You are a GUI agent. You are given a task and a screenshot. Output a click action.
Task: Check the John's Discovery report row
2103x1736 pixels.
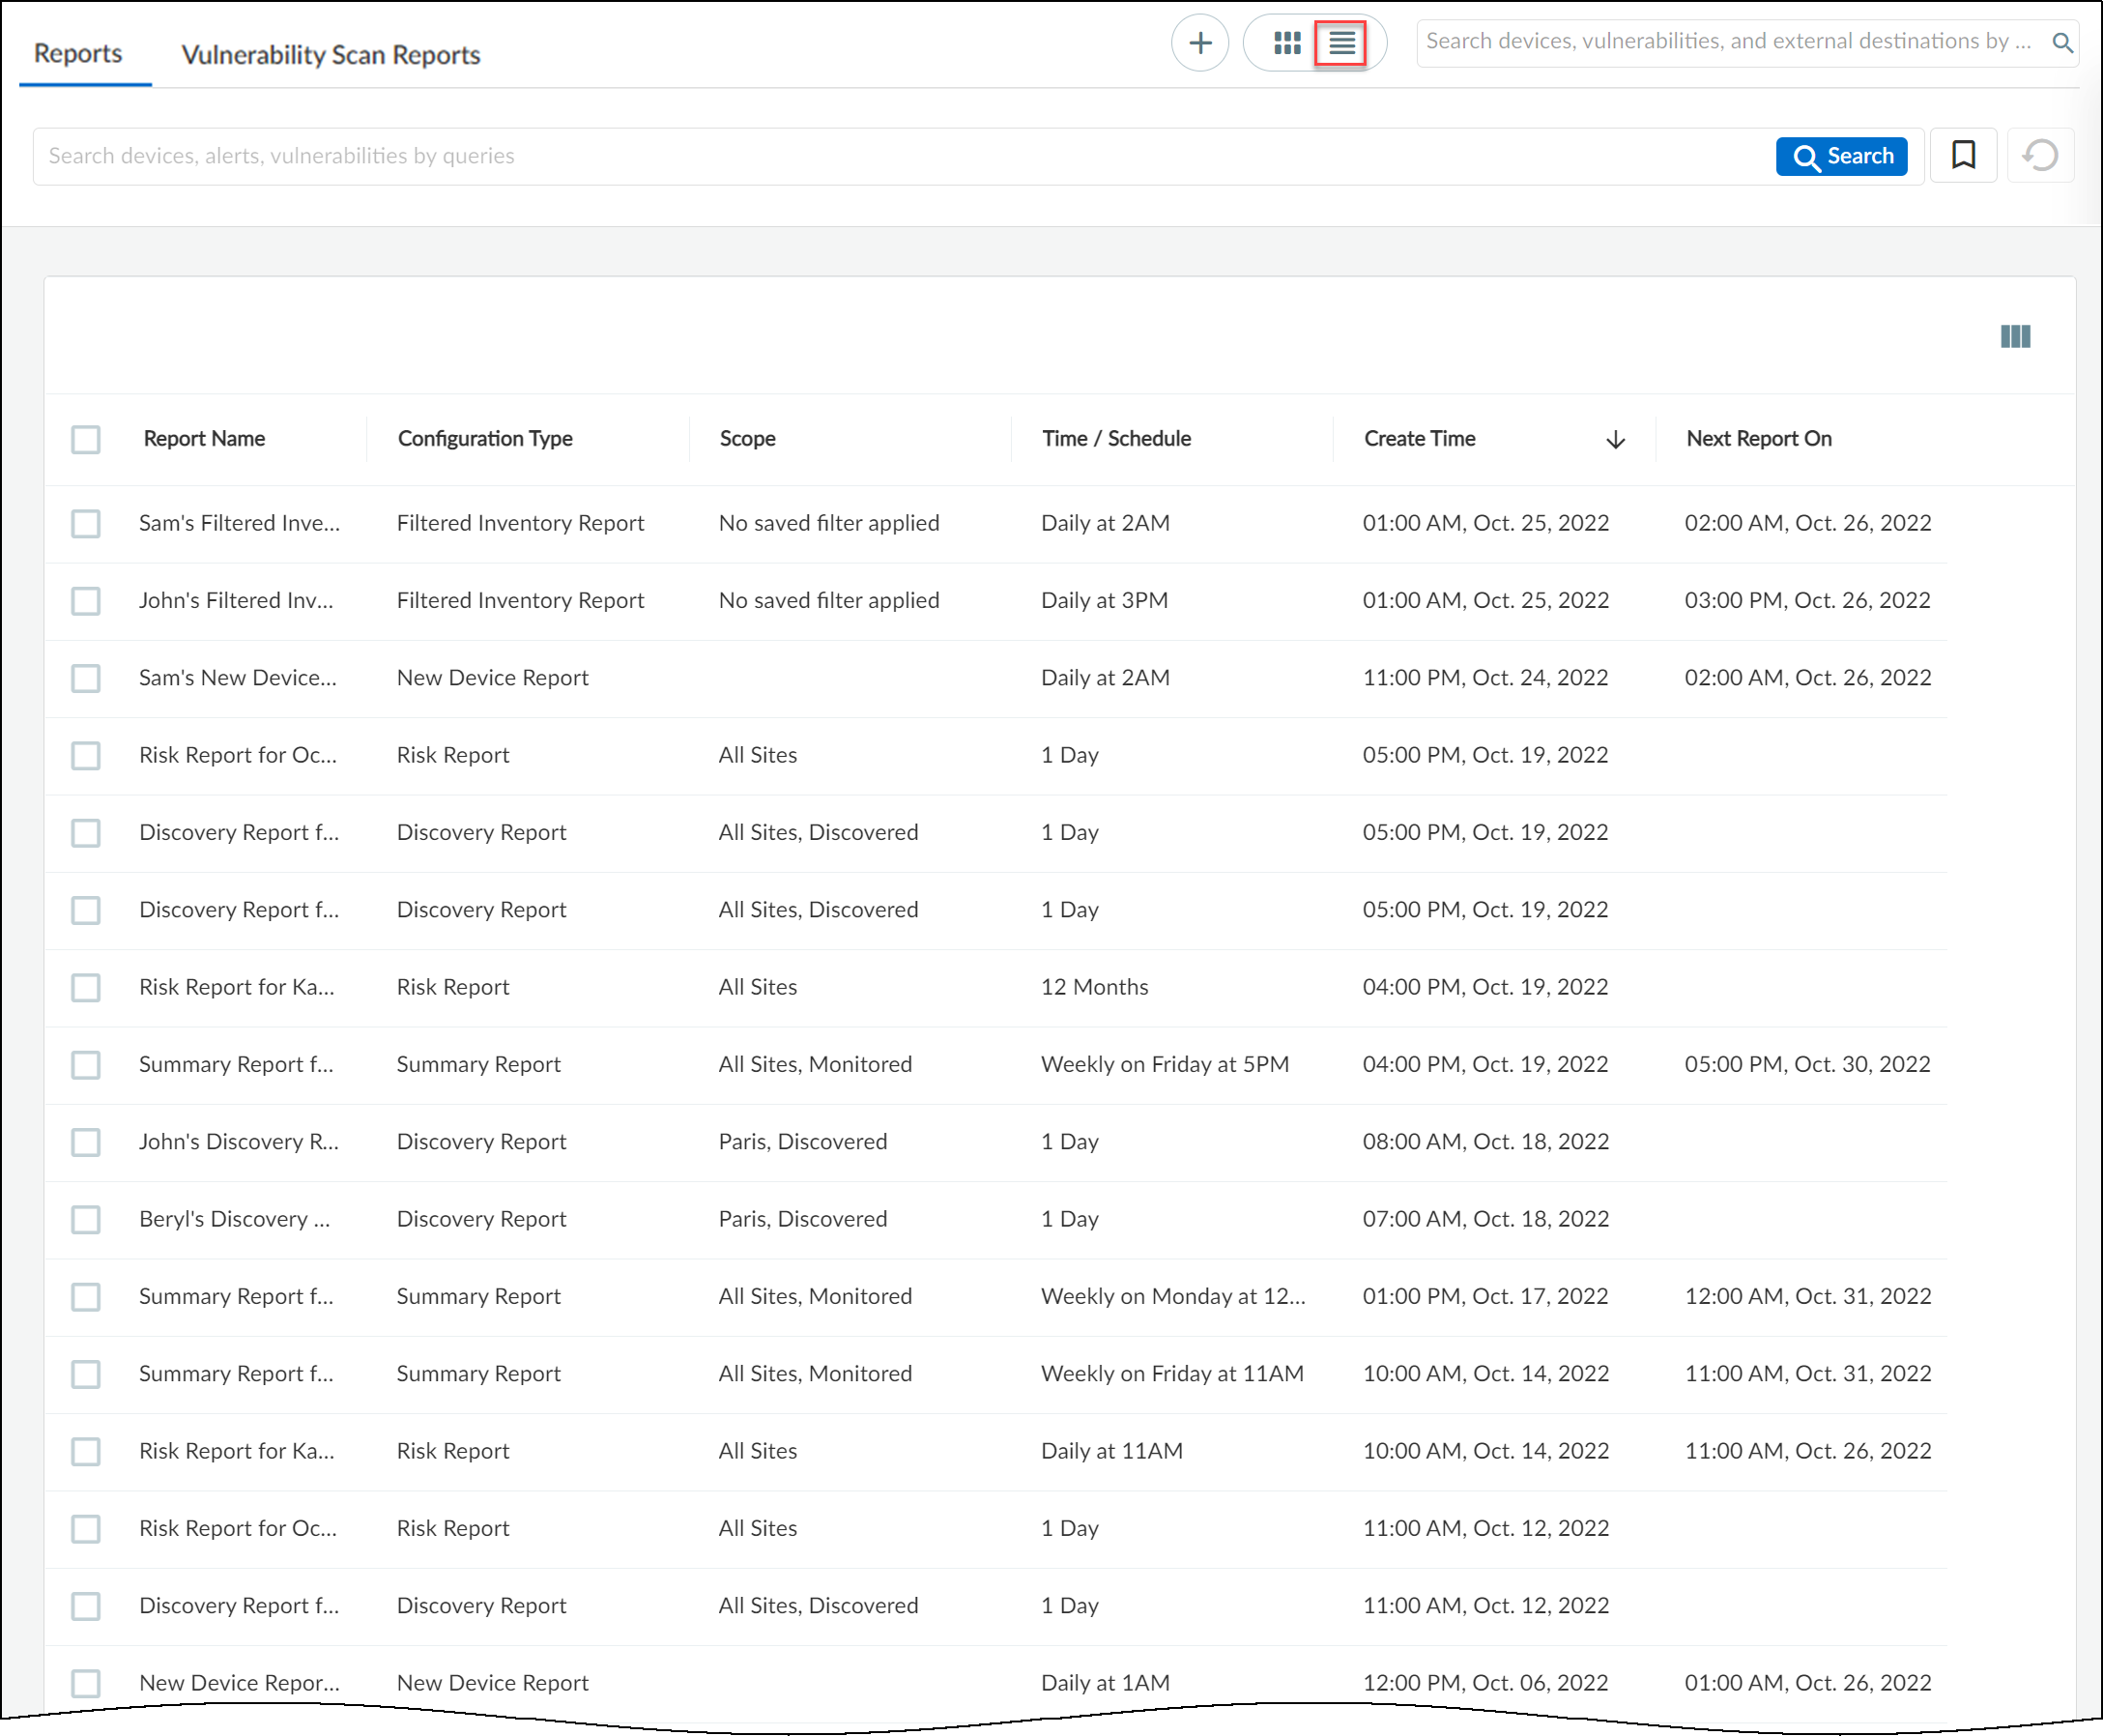pyautogui.click(x=86, y=1142)
